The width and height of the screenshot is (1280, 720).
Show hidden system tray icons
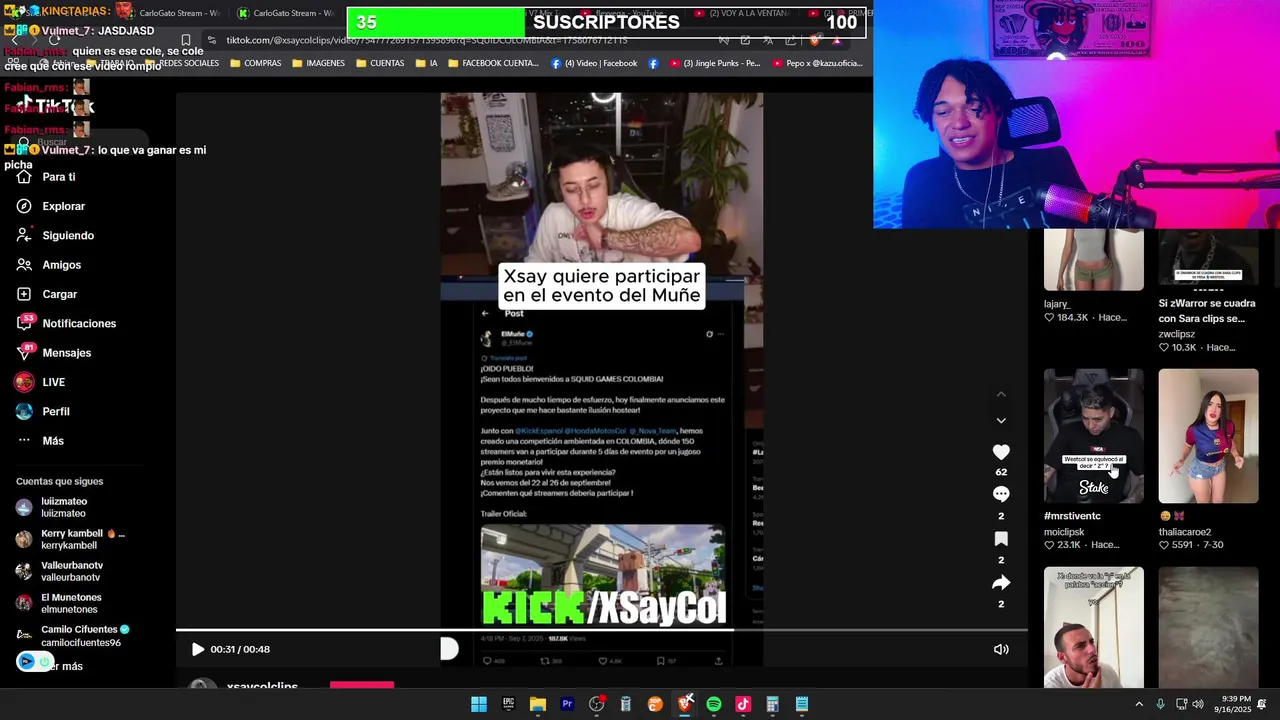coord(1138,704)
